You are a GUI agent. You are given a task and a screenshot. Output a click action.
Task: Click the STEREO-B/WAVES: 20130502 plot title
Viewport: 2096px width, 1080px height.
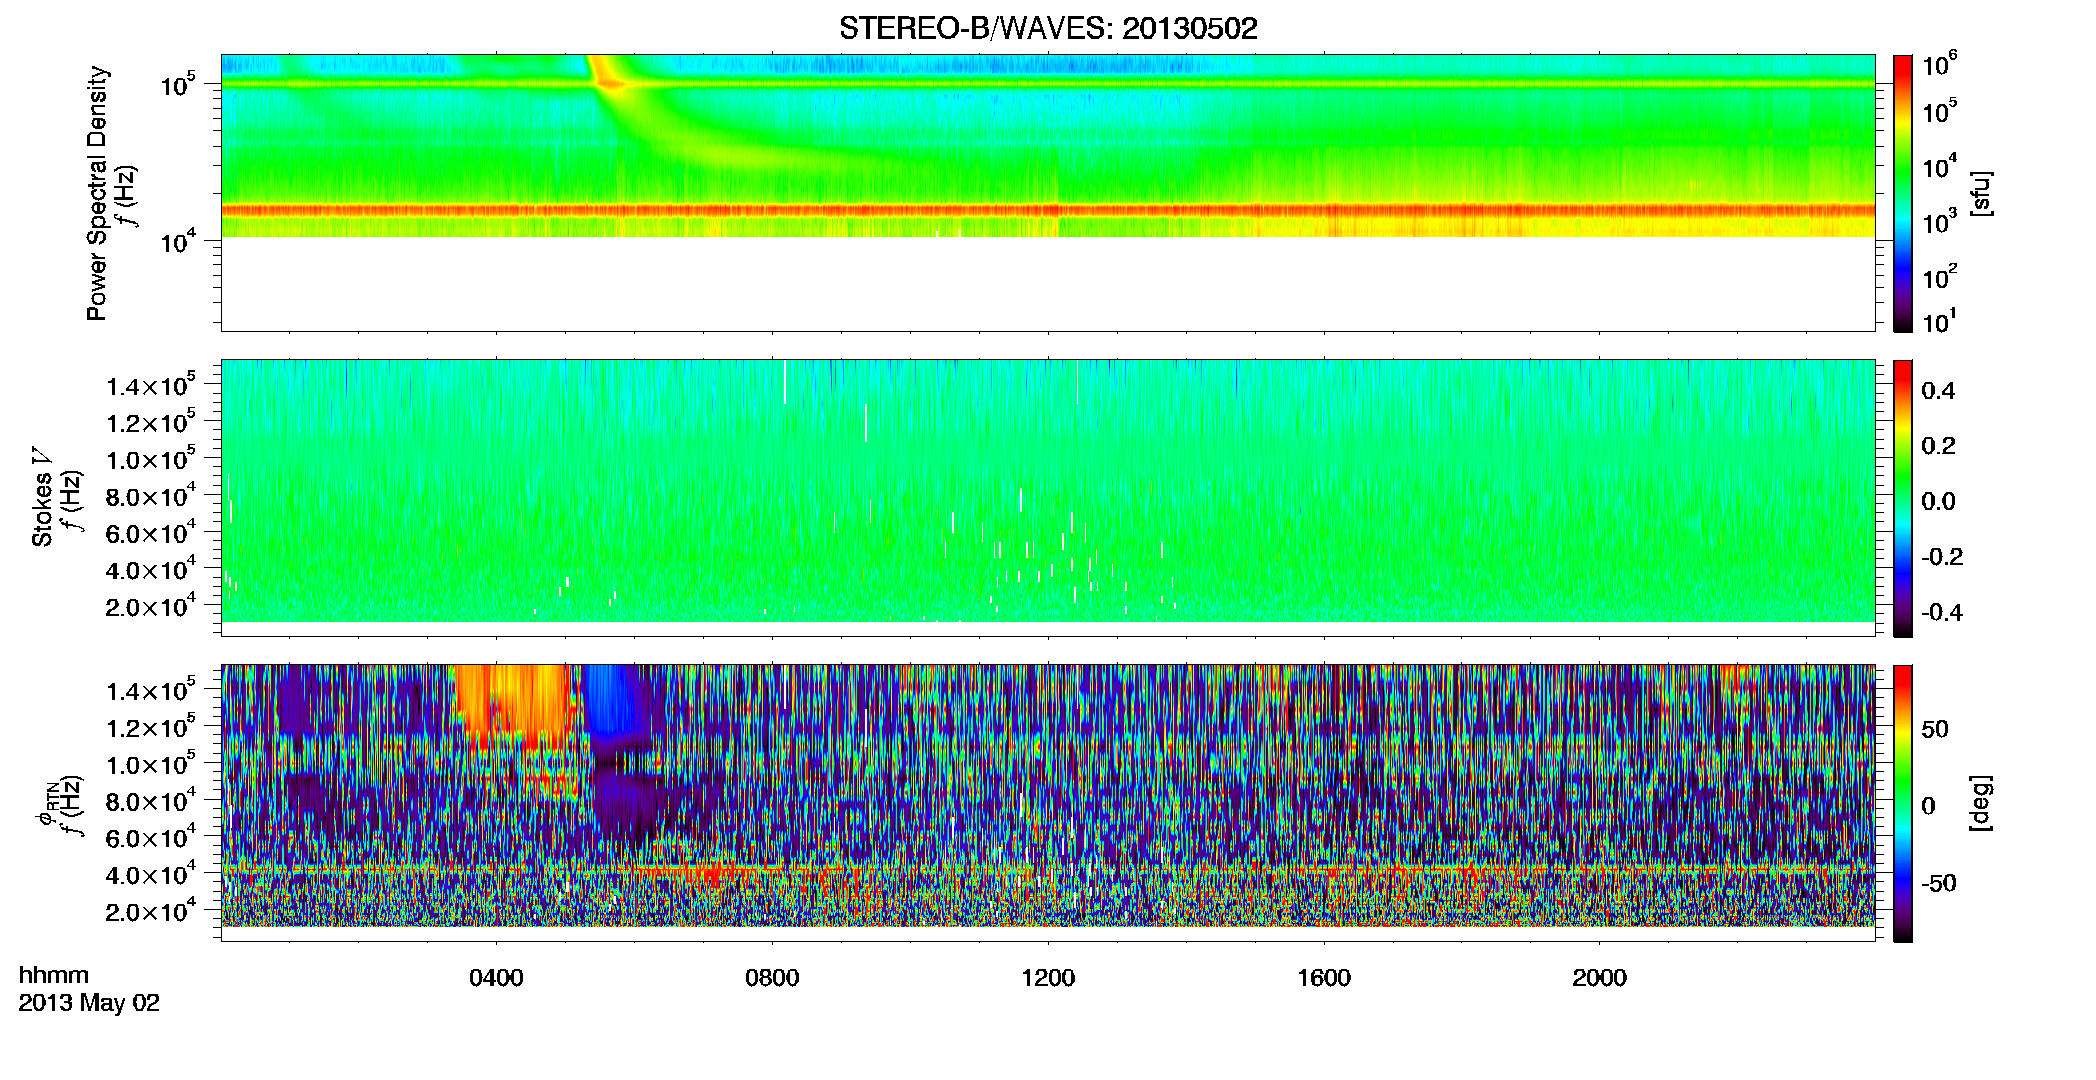coord(1048,29)
